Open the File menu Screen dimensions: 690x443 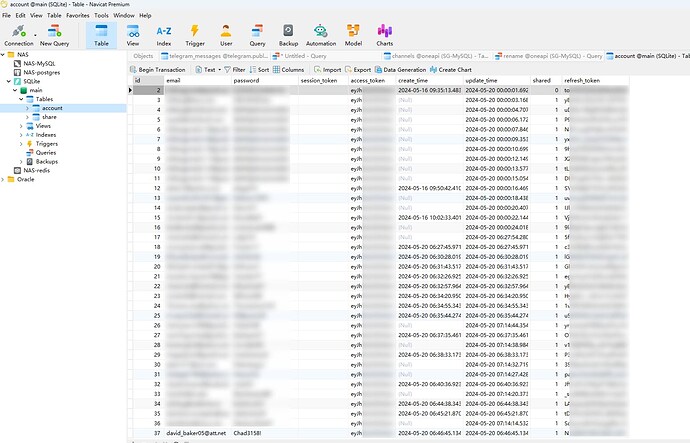7,15
